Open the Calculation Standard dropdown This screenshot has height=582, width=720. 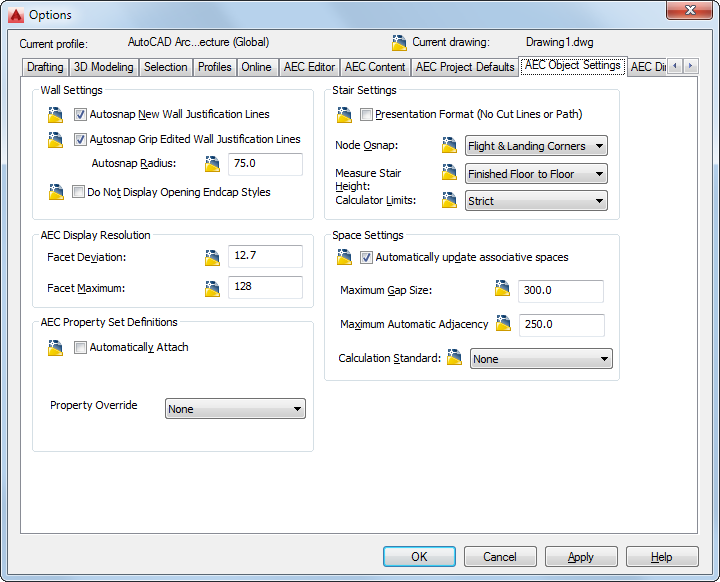click(541, 359)
